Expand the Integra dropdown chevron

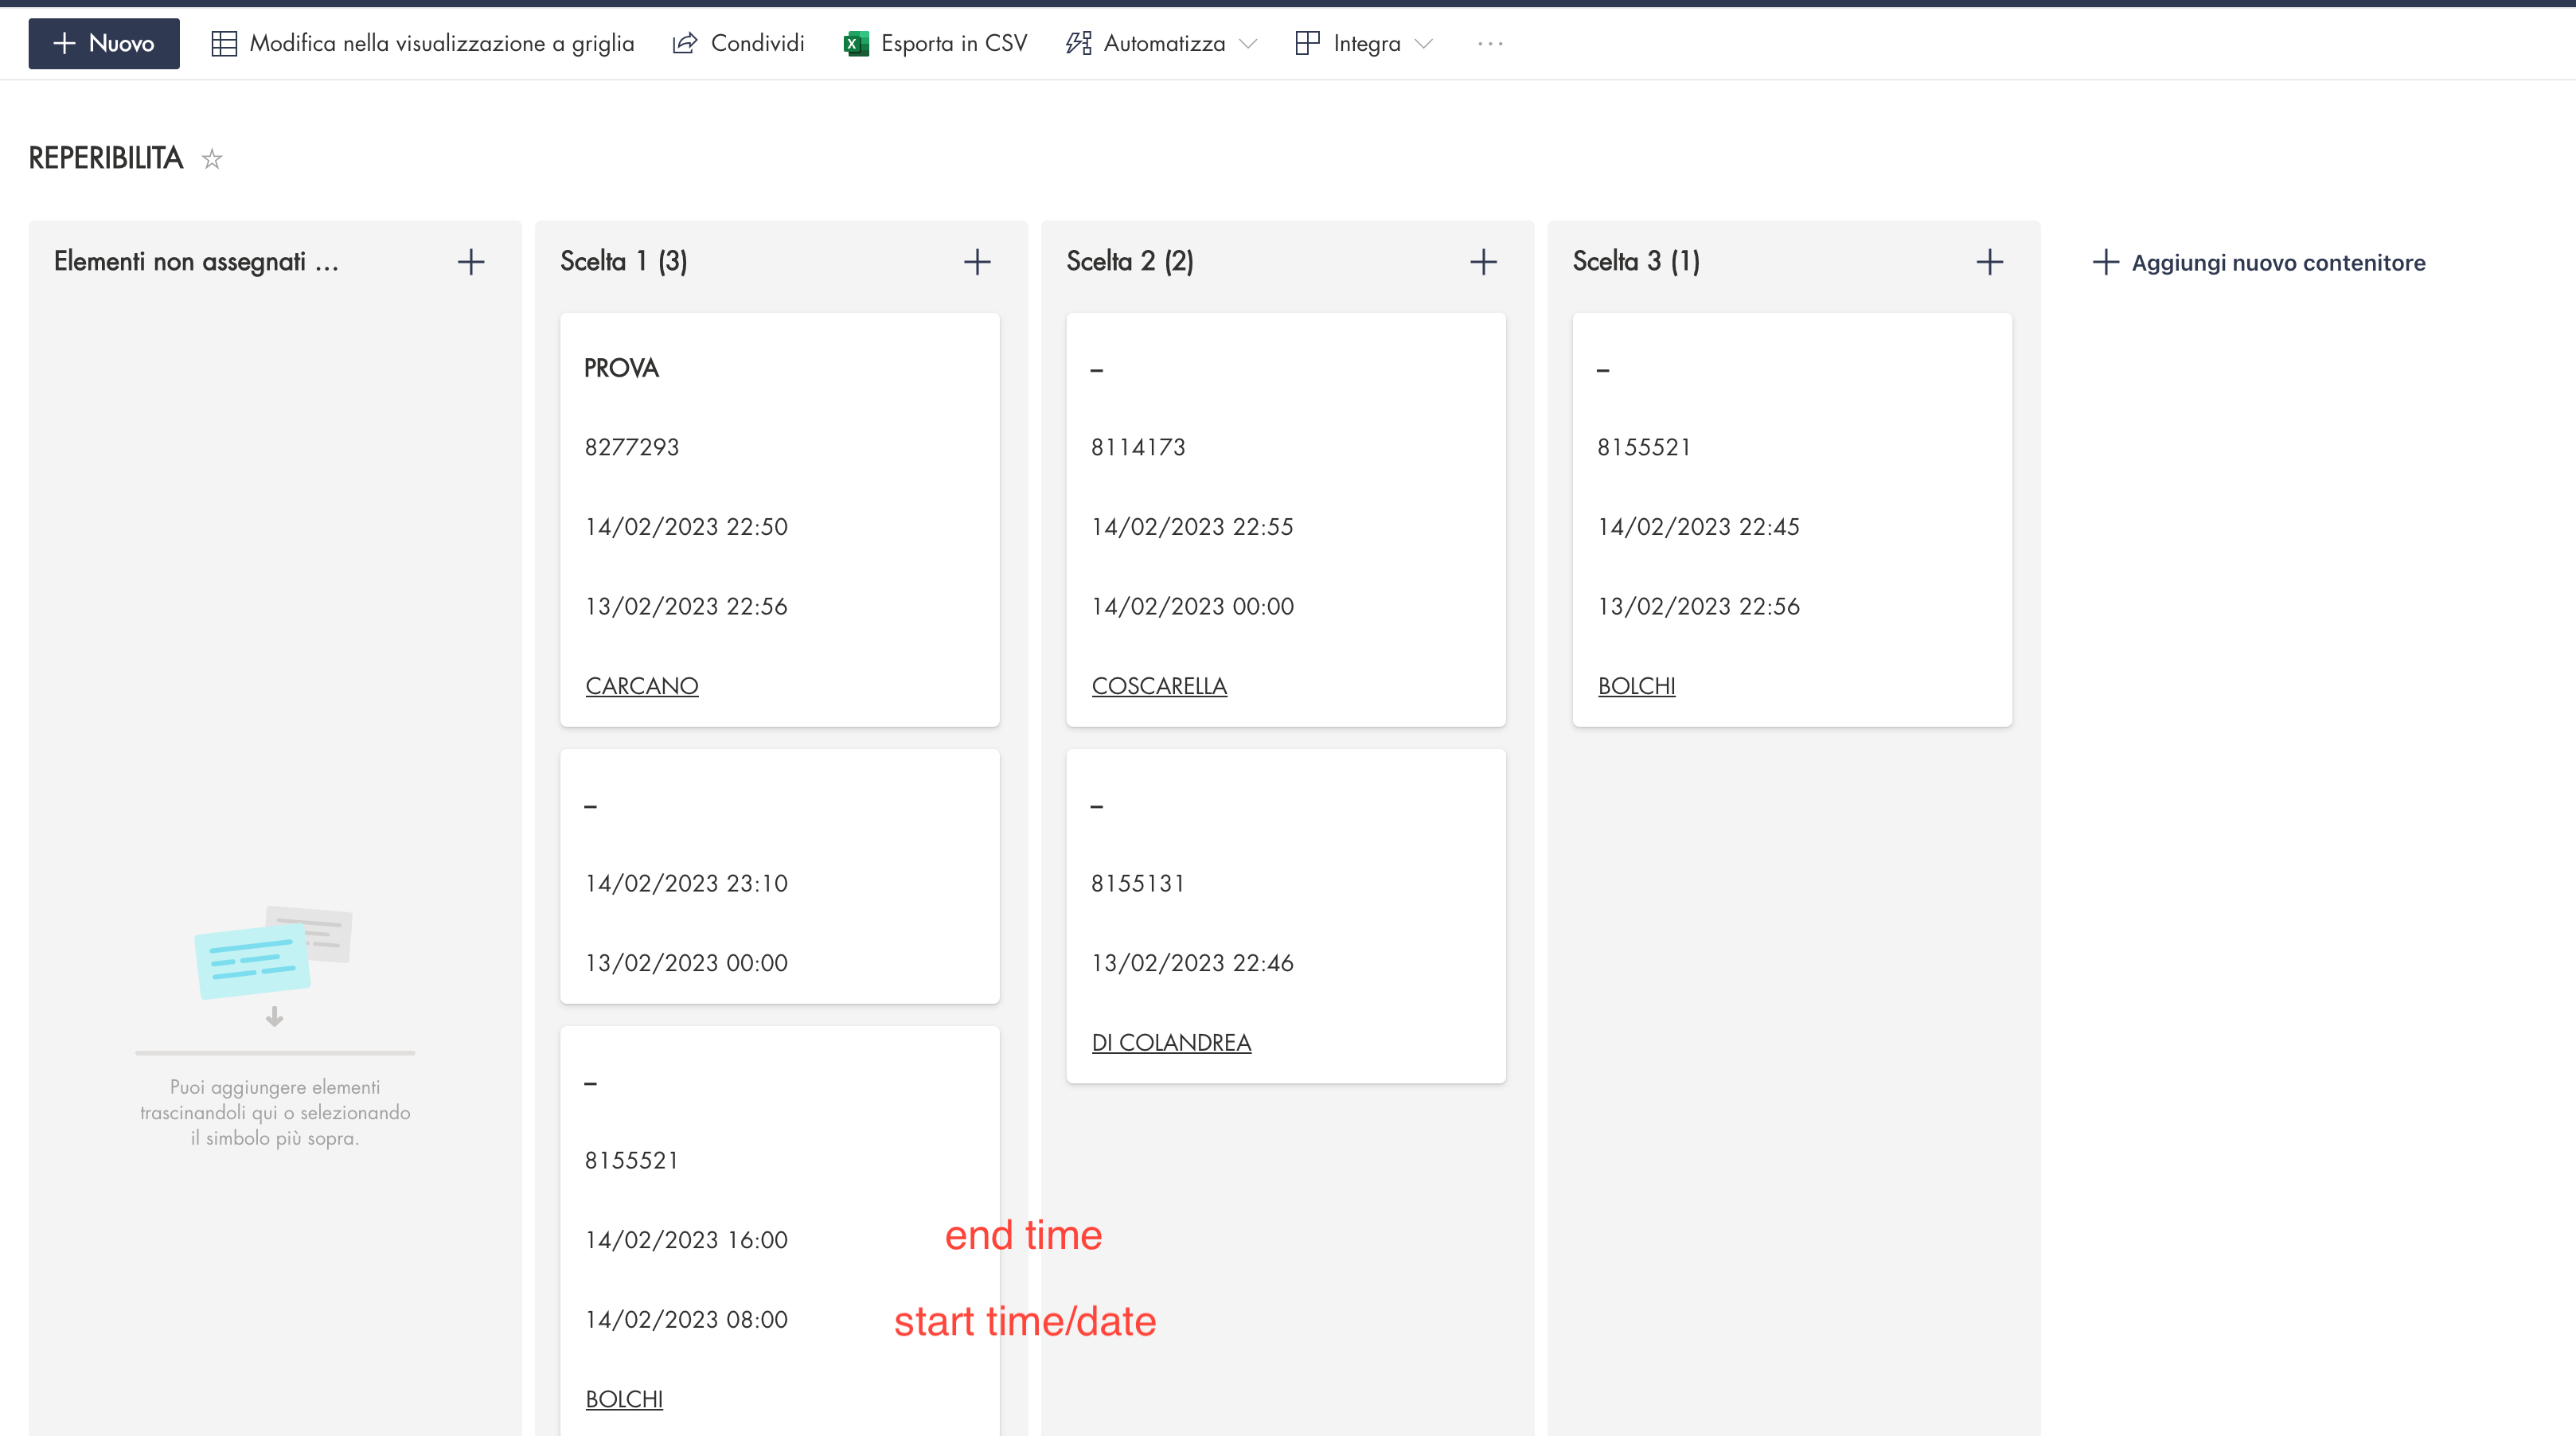tap(1424, 43)
